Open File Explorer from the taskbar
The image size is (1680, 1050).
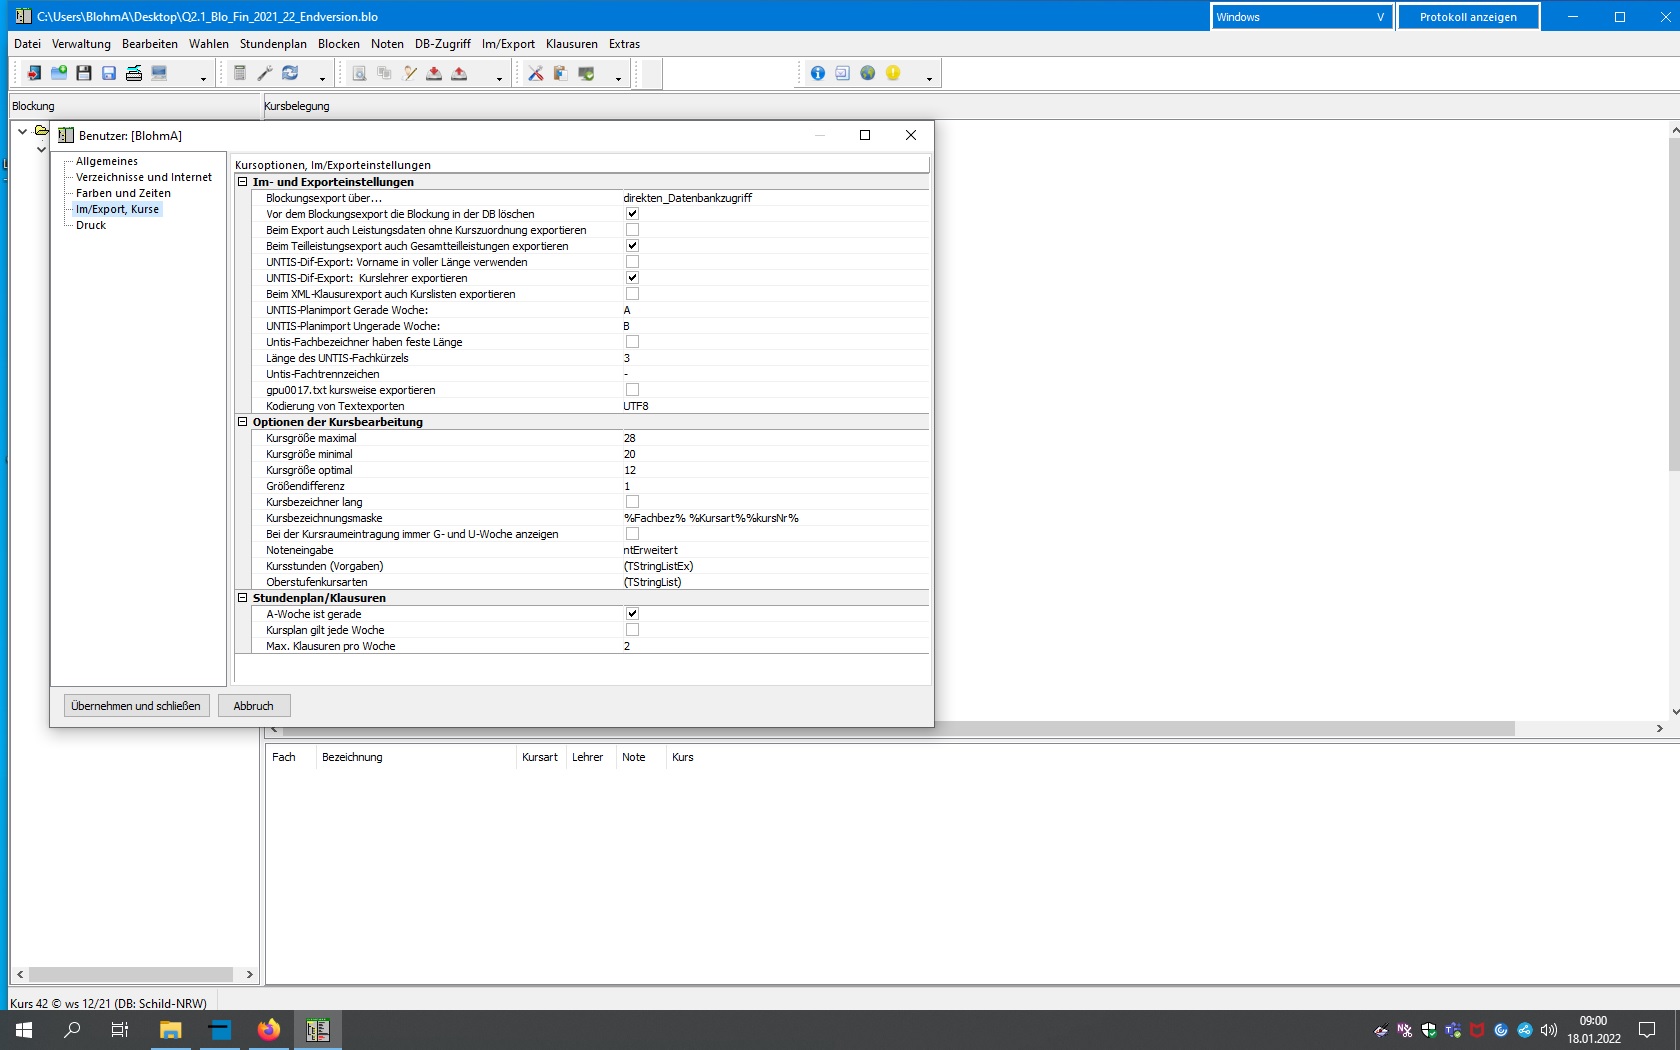click(171, 1030)
